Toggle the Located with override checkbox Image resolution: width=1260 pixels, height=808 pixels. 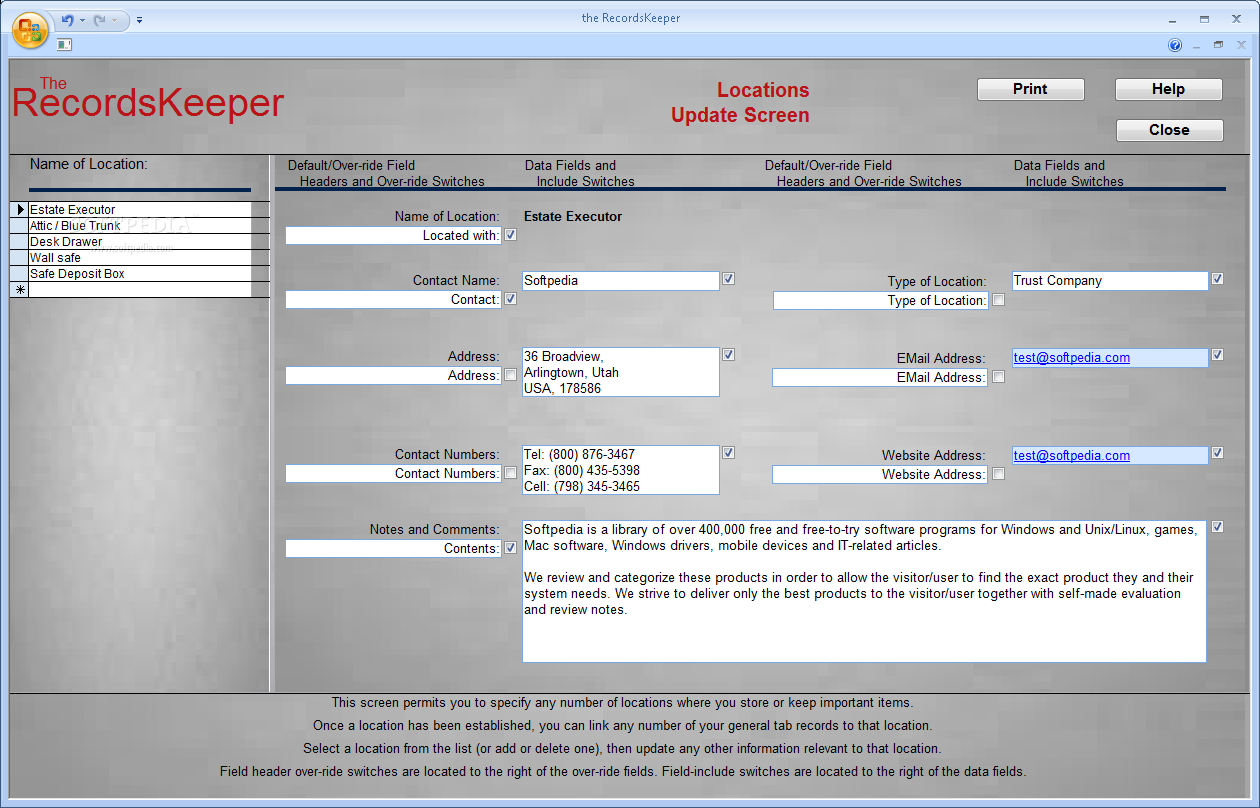pyautogui.click(x=510, y=235)
